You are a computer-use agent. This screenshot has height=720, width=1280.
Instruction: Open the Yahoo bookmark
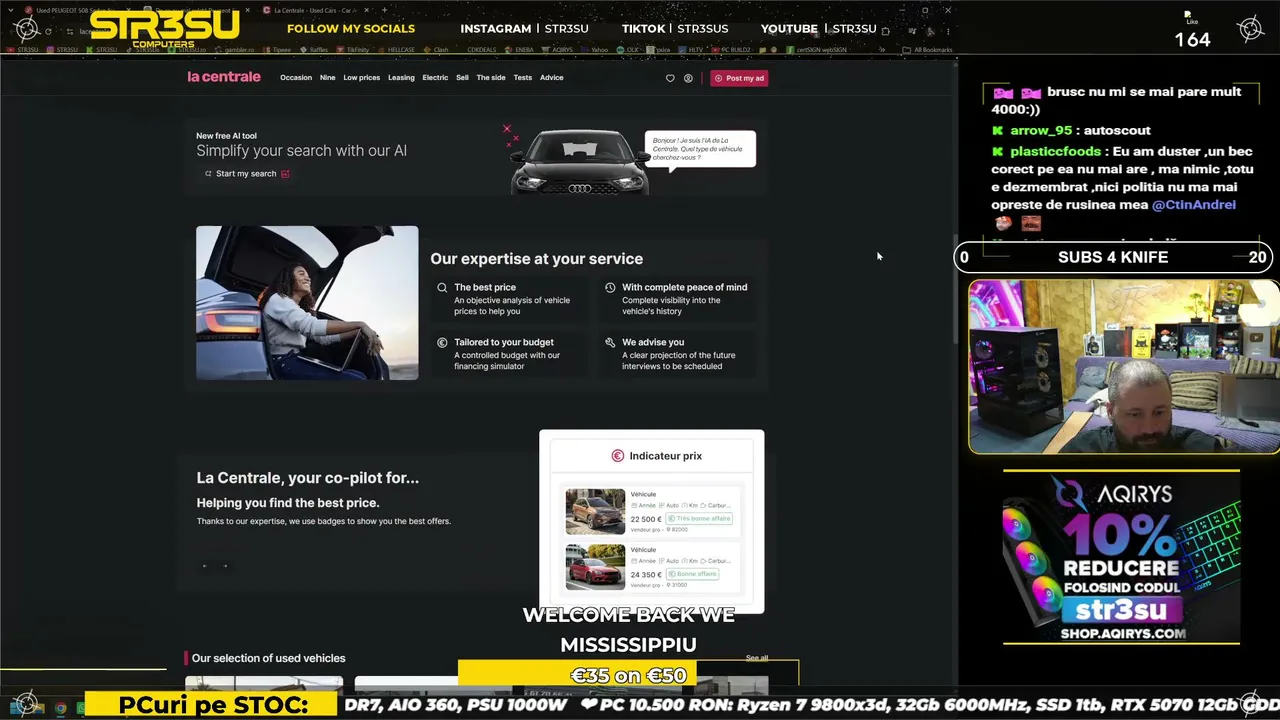coord(595,50)
